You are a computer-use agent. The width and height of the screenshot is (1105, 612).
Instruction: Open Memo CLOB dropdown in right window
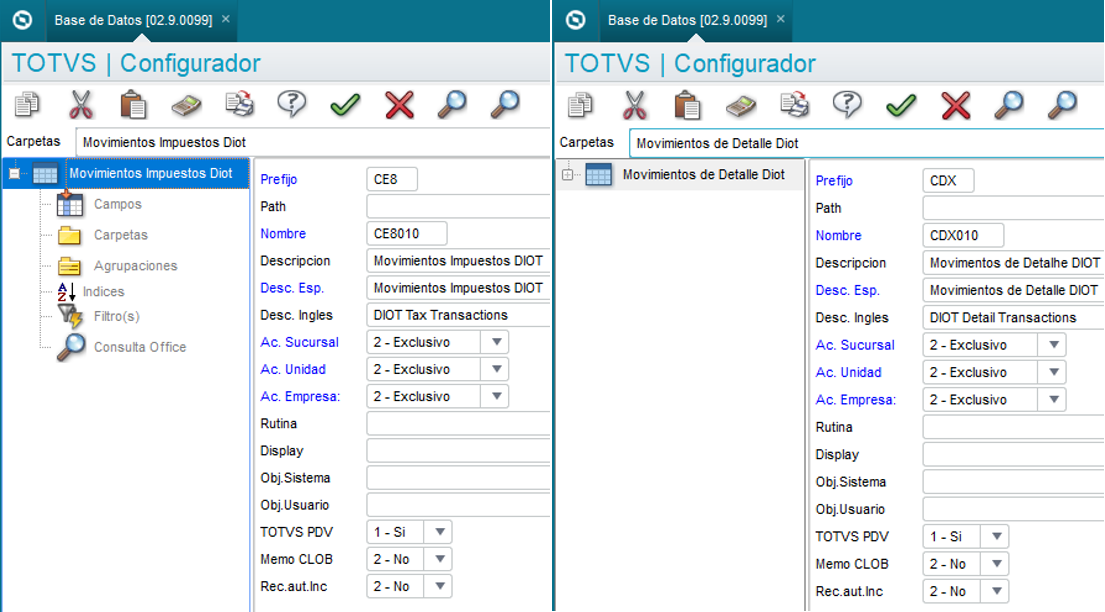coord(996,564)
